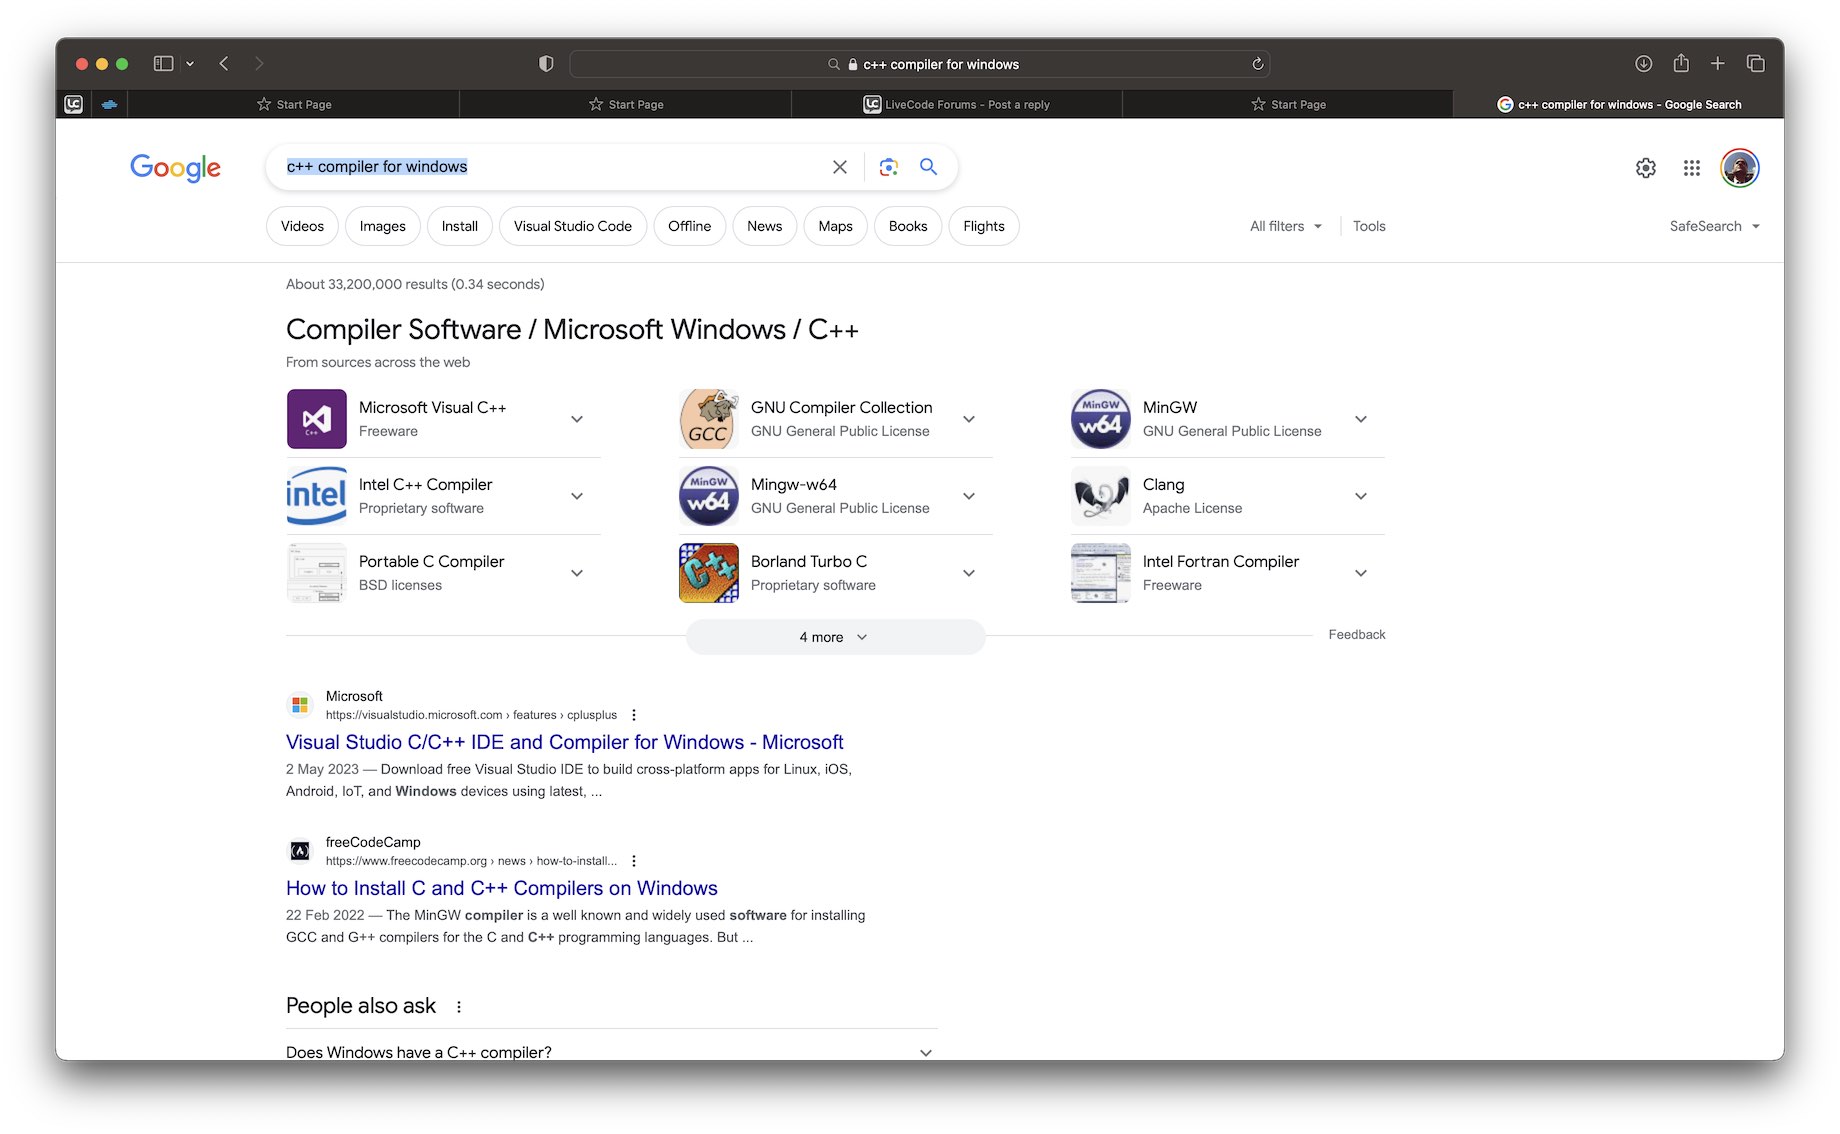This screenshot has height=1134, width=1840.
Task: Open the SafeSearch dropdown
Action: tap(1714, 226)
